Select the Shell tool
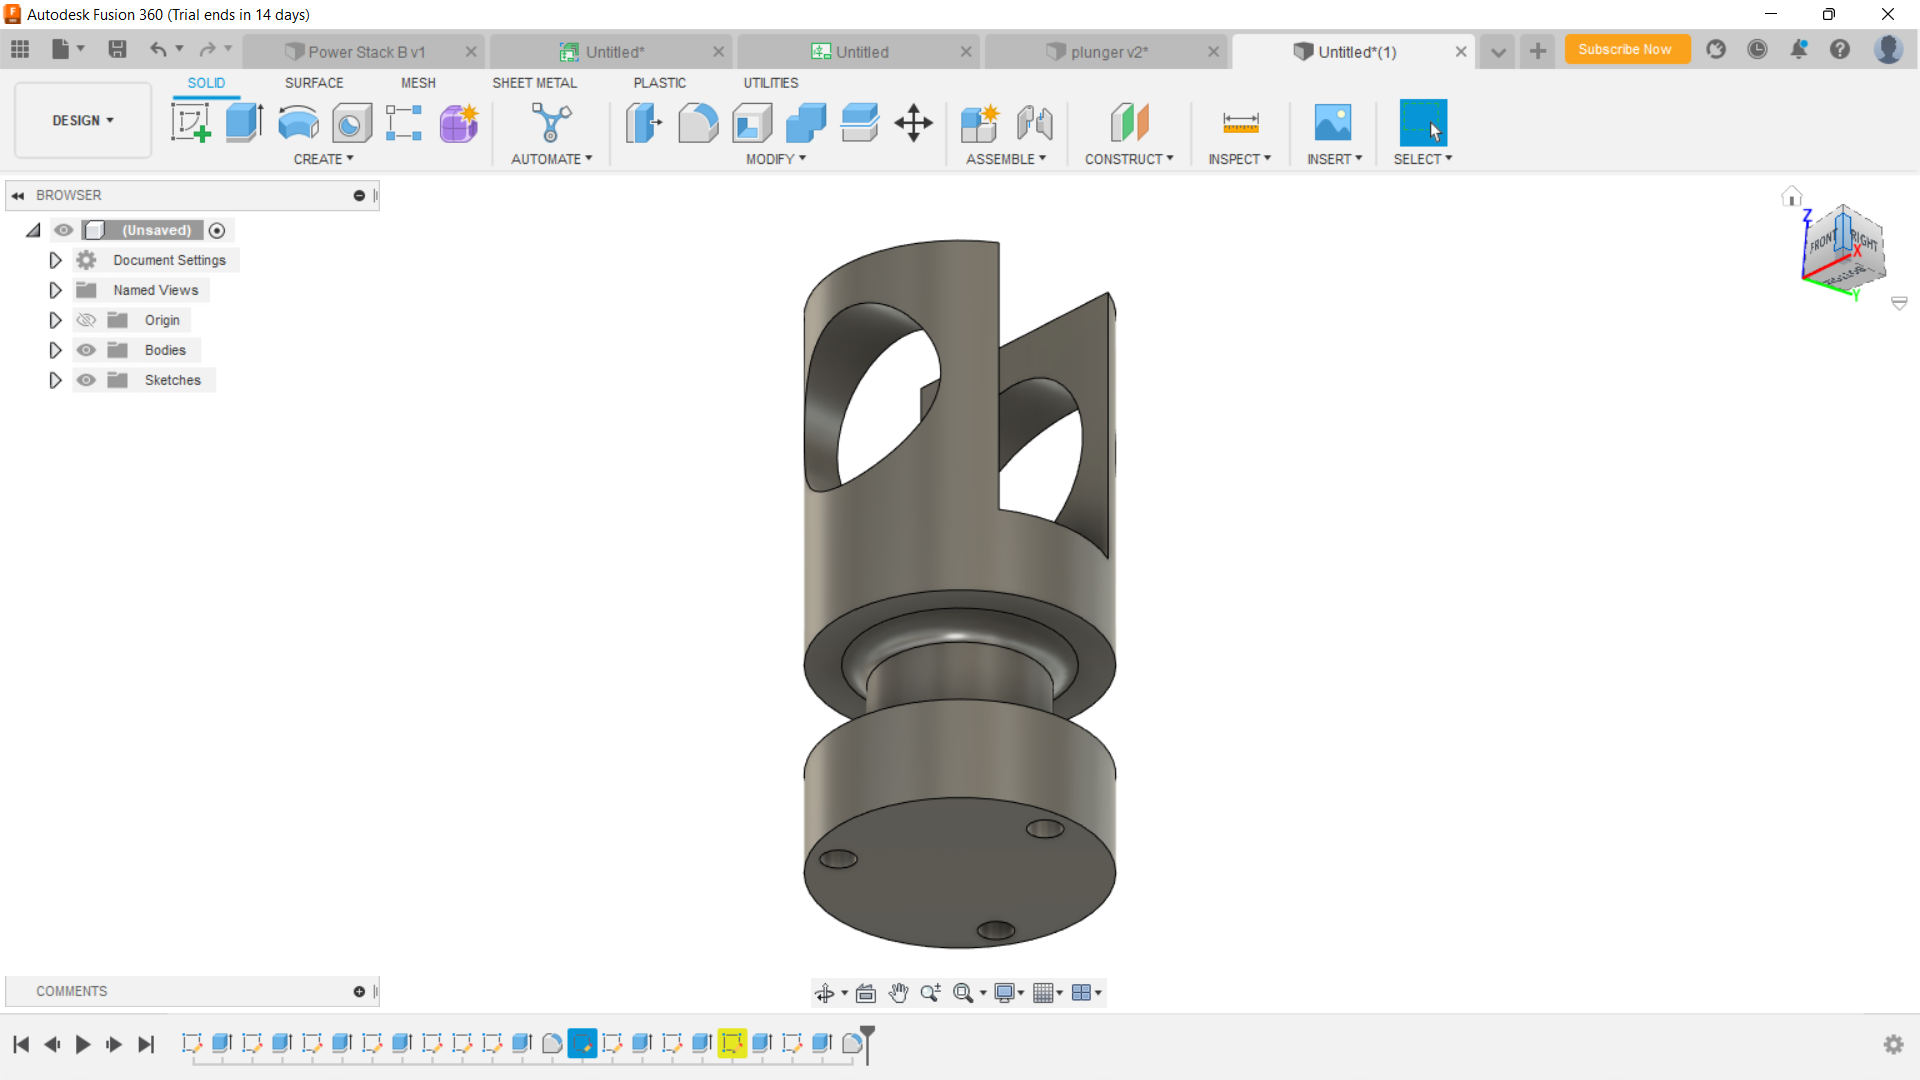This screenshot has height=1080, width=1920. pos(752,123)
